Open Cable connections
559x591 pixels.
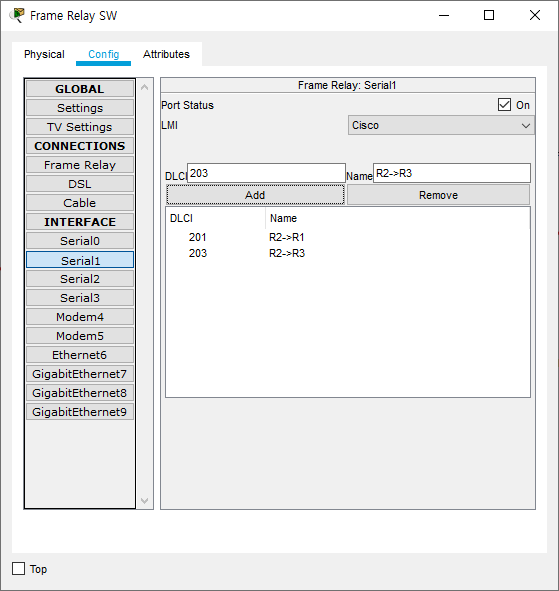[x=80, y=203]
